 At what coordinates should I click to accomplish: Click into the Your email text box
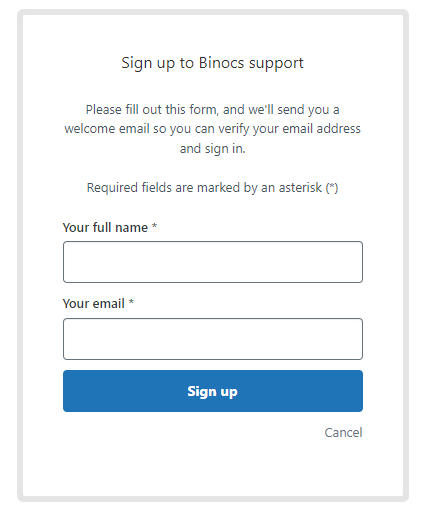click(x=213, y=339)
